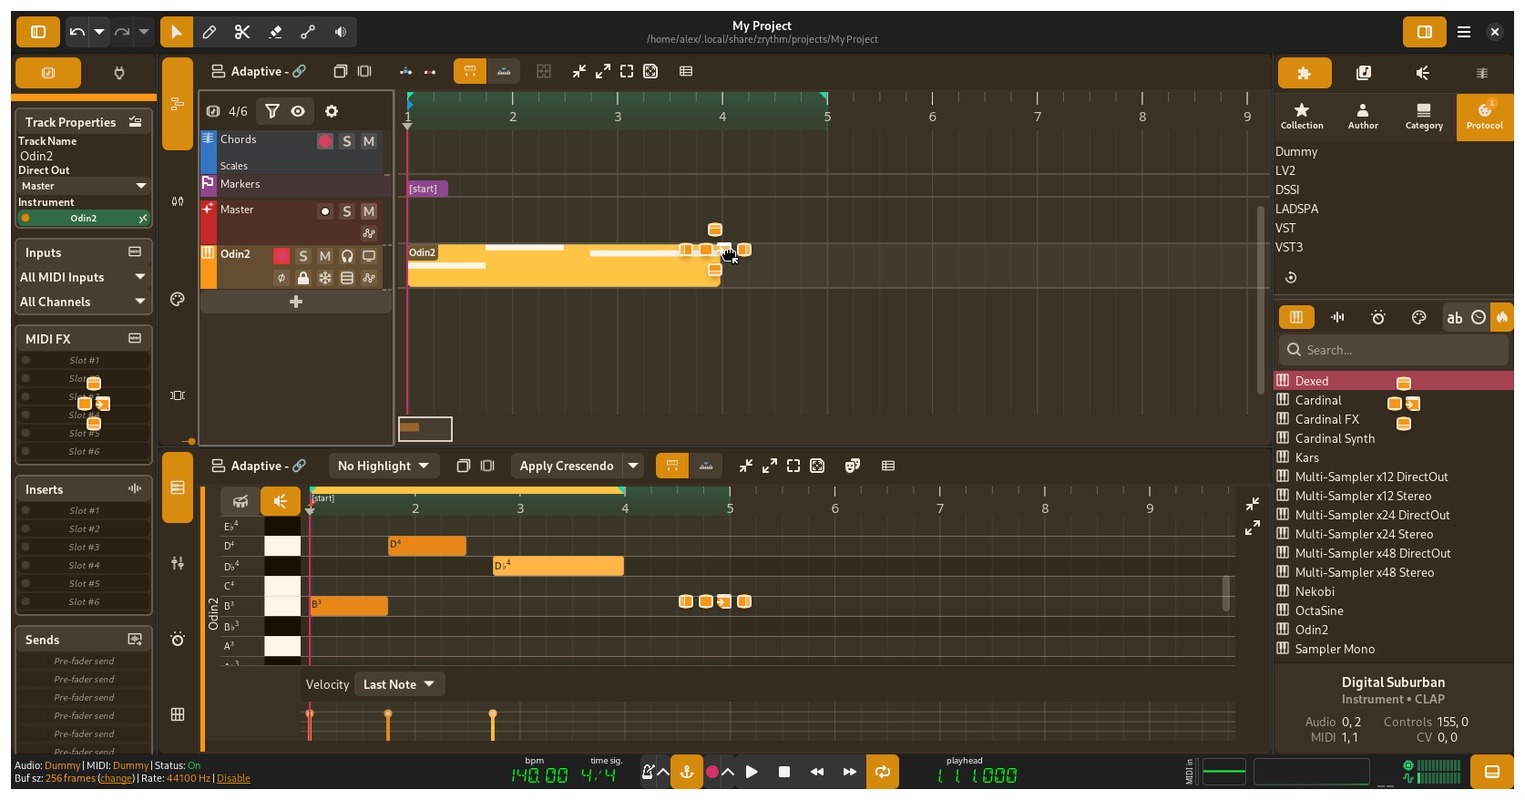Open the file browser panel tab
This screenshot has height=800, width=1525.
pyautogui.click(x=1363, y=73)
